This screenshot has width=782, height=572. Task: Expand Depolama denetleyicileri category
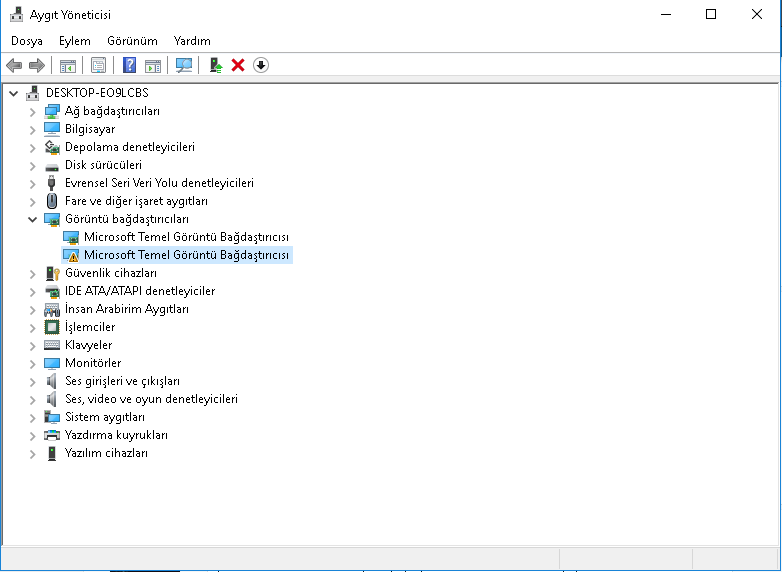[x=32, y=148]
